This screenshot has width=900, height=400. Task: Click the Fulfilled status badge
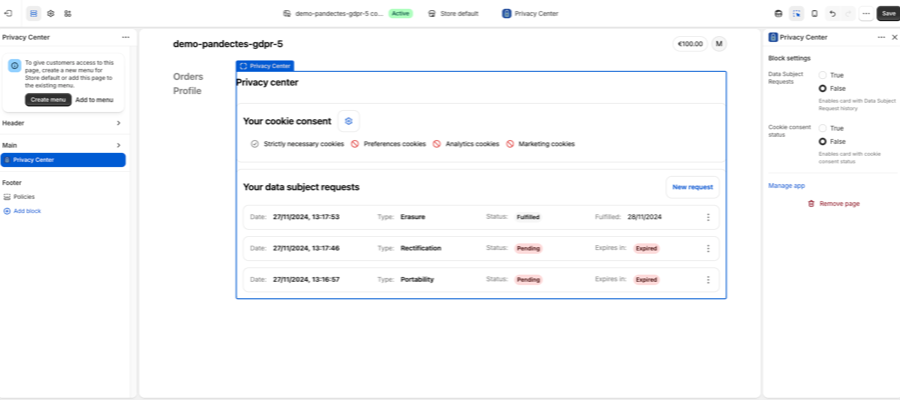528,218
